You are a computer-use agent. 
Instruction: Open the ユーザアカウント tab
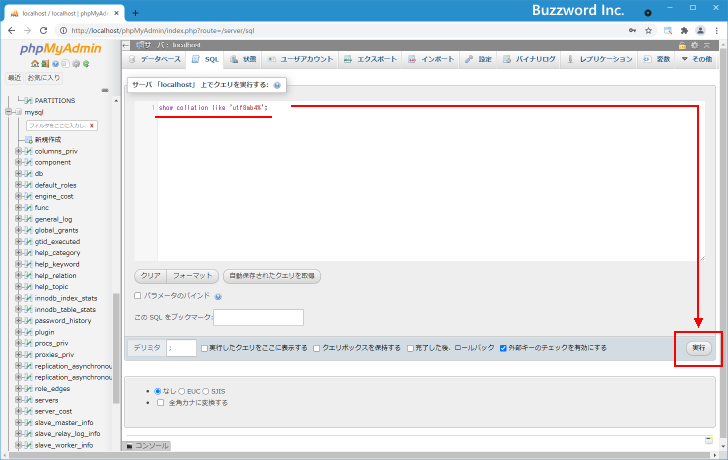click(300, 59)
